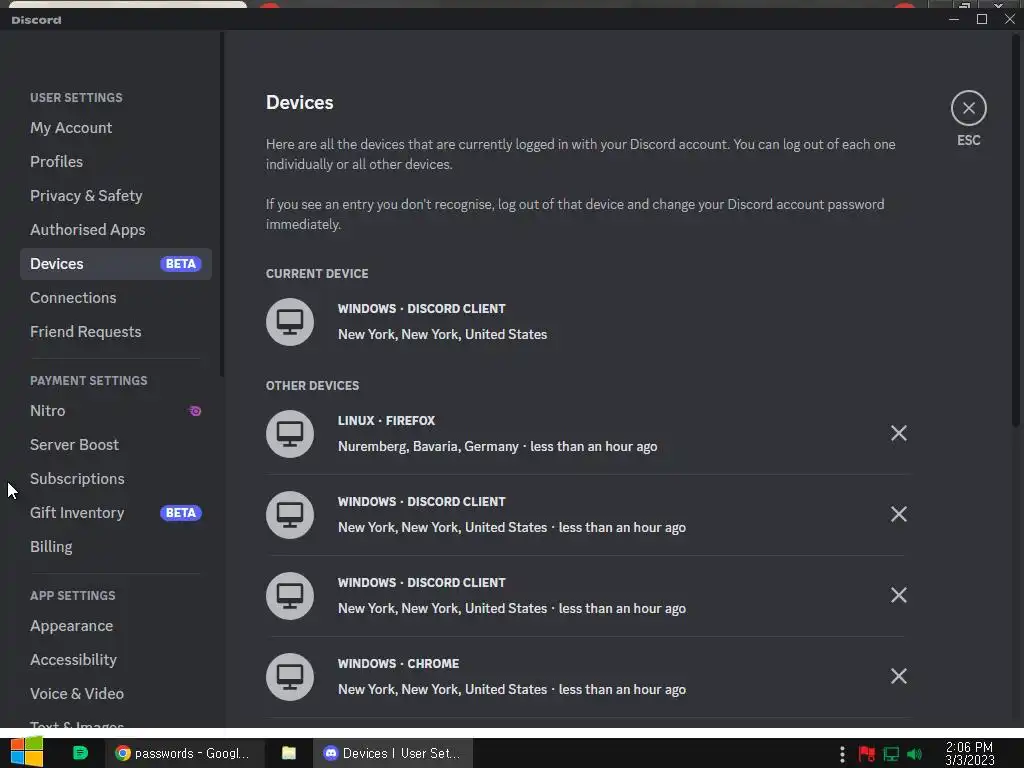
Task: Click the Devices page heading
Action: click(300, 103)
